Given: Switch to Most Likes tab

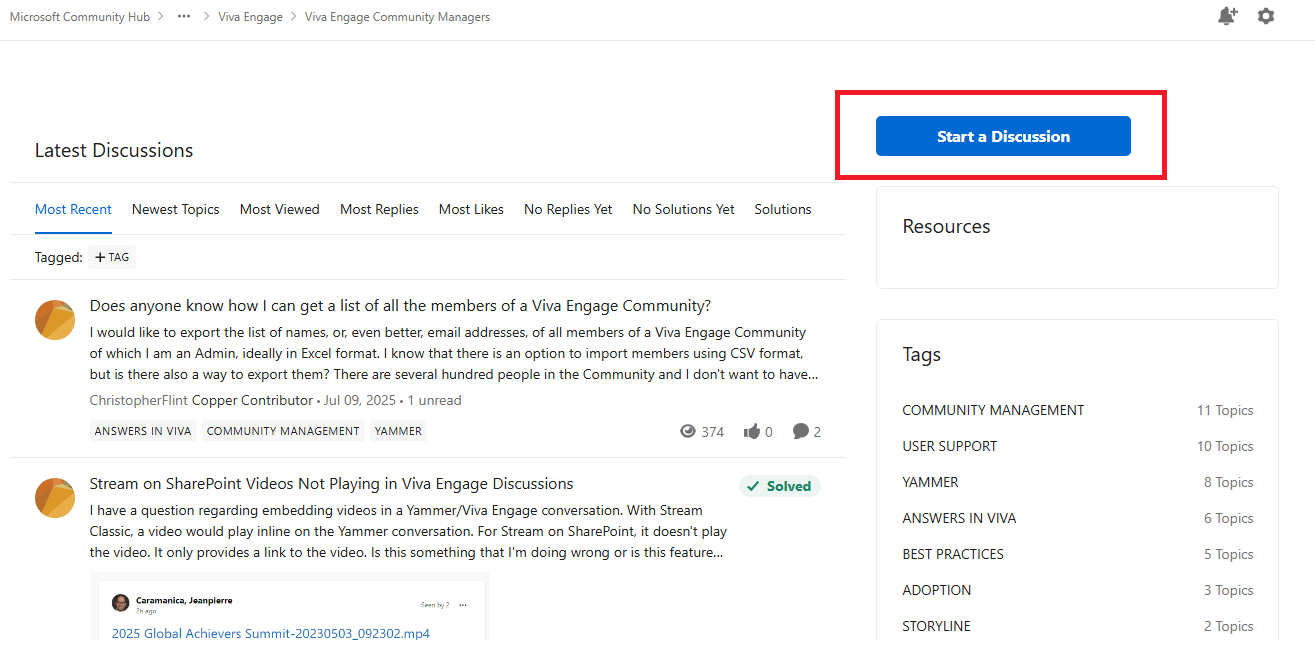Looking at the screenshot, I should (x=471, y=209).
